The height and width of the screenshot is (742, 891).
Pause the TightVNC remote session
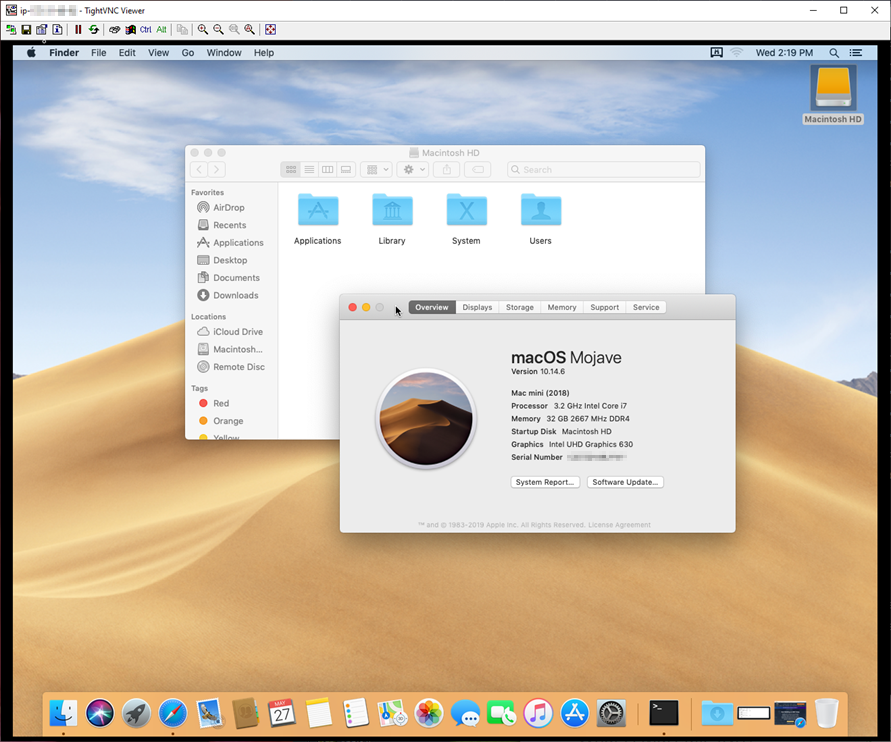coord(78,30)
